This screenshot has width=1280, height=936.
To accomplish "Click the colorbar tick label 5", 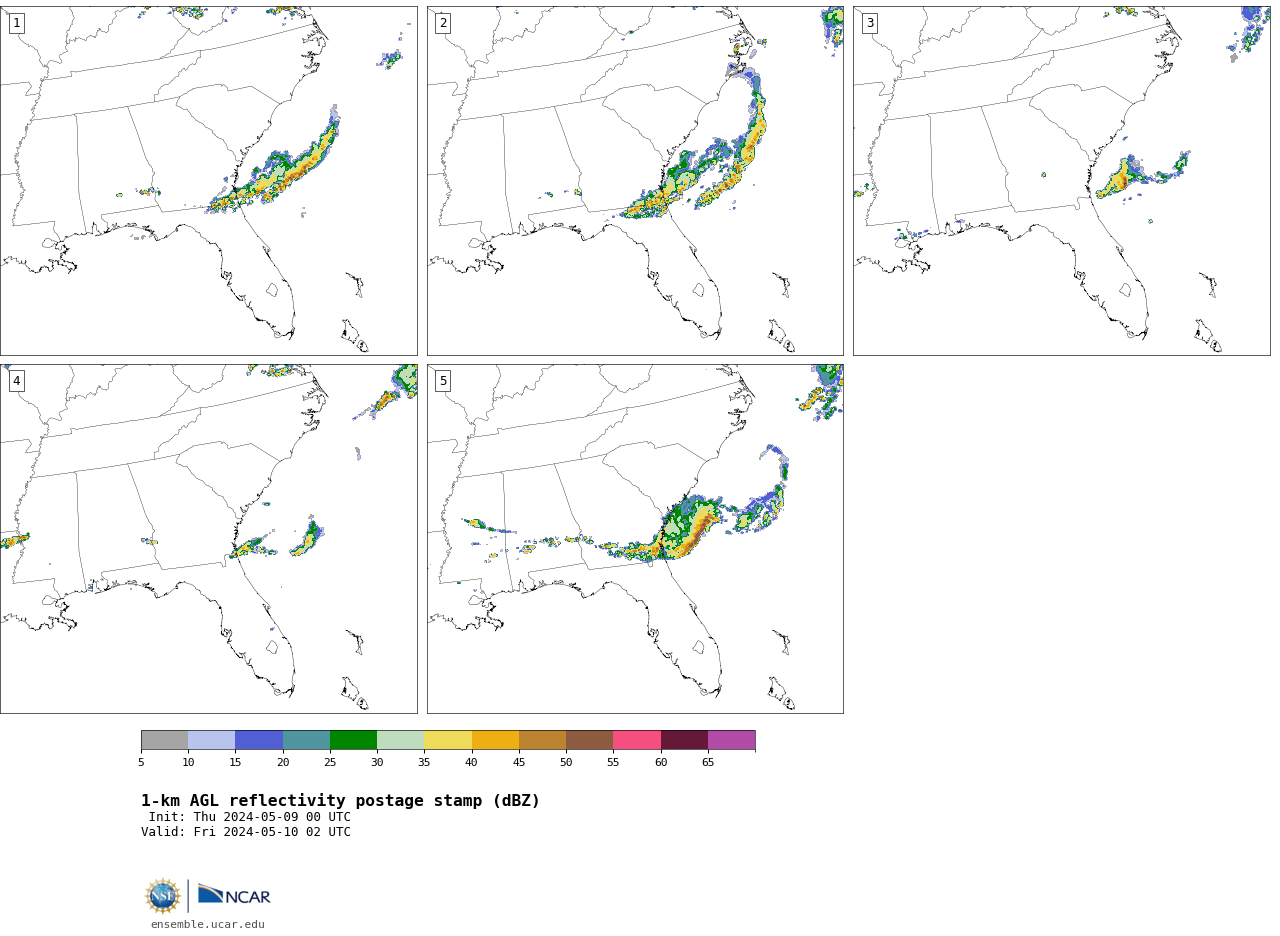I will tap(141, 763).
